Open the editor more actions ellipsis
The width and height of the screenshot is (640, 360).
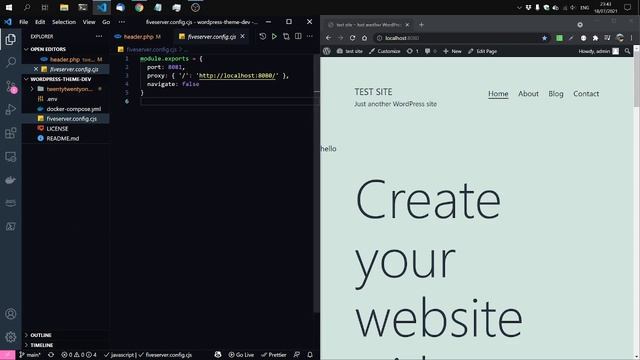(x=310, y=36)
